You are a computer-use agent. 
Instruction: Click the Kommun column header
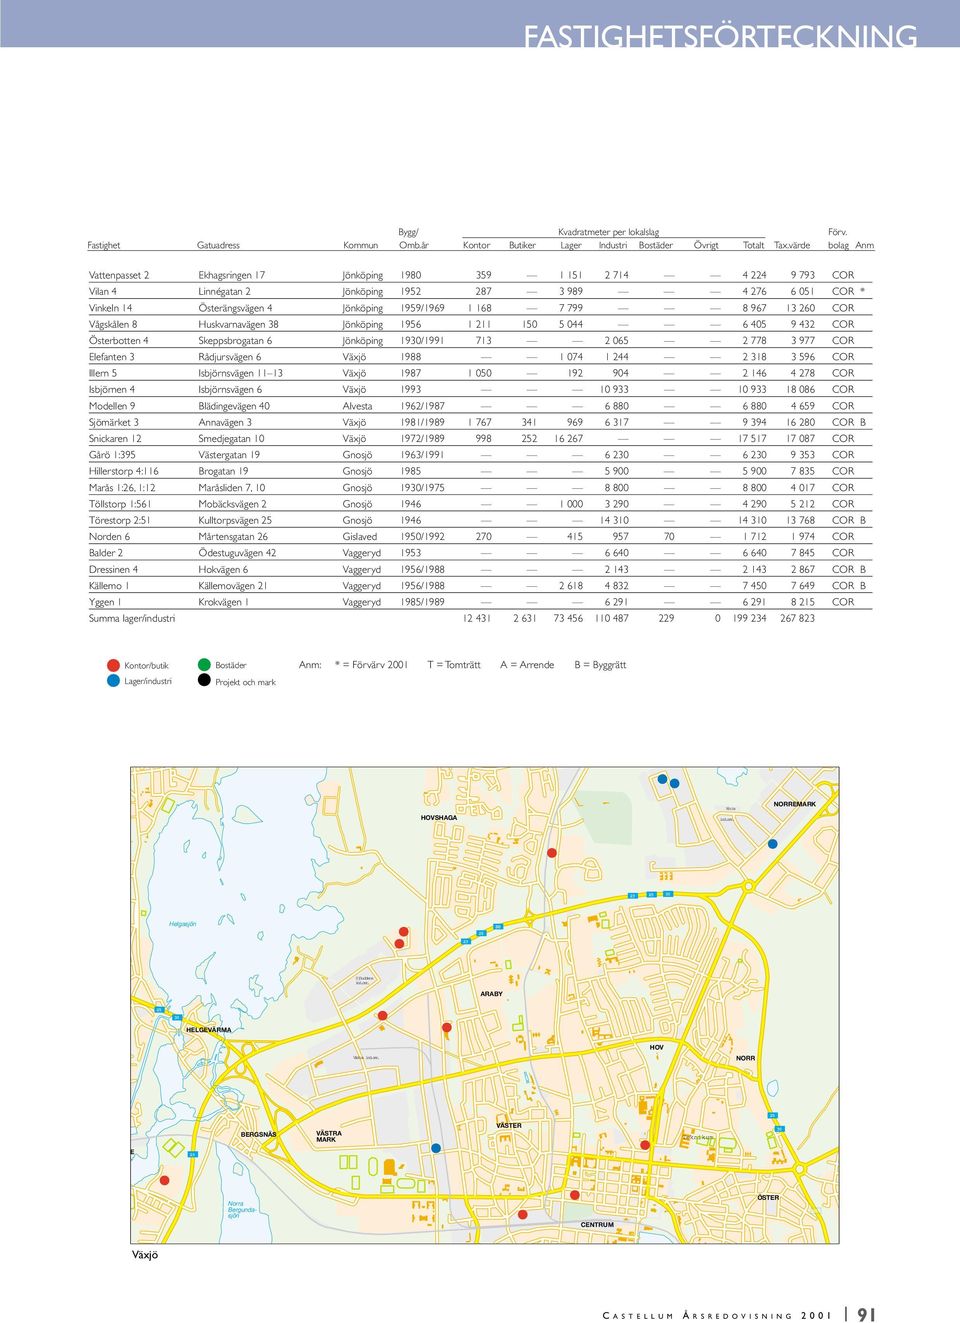tap(361, 245)
